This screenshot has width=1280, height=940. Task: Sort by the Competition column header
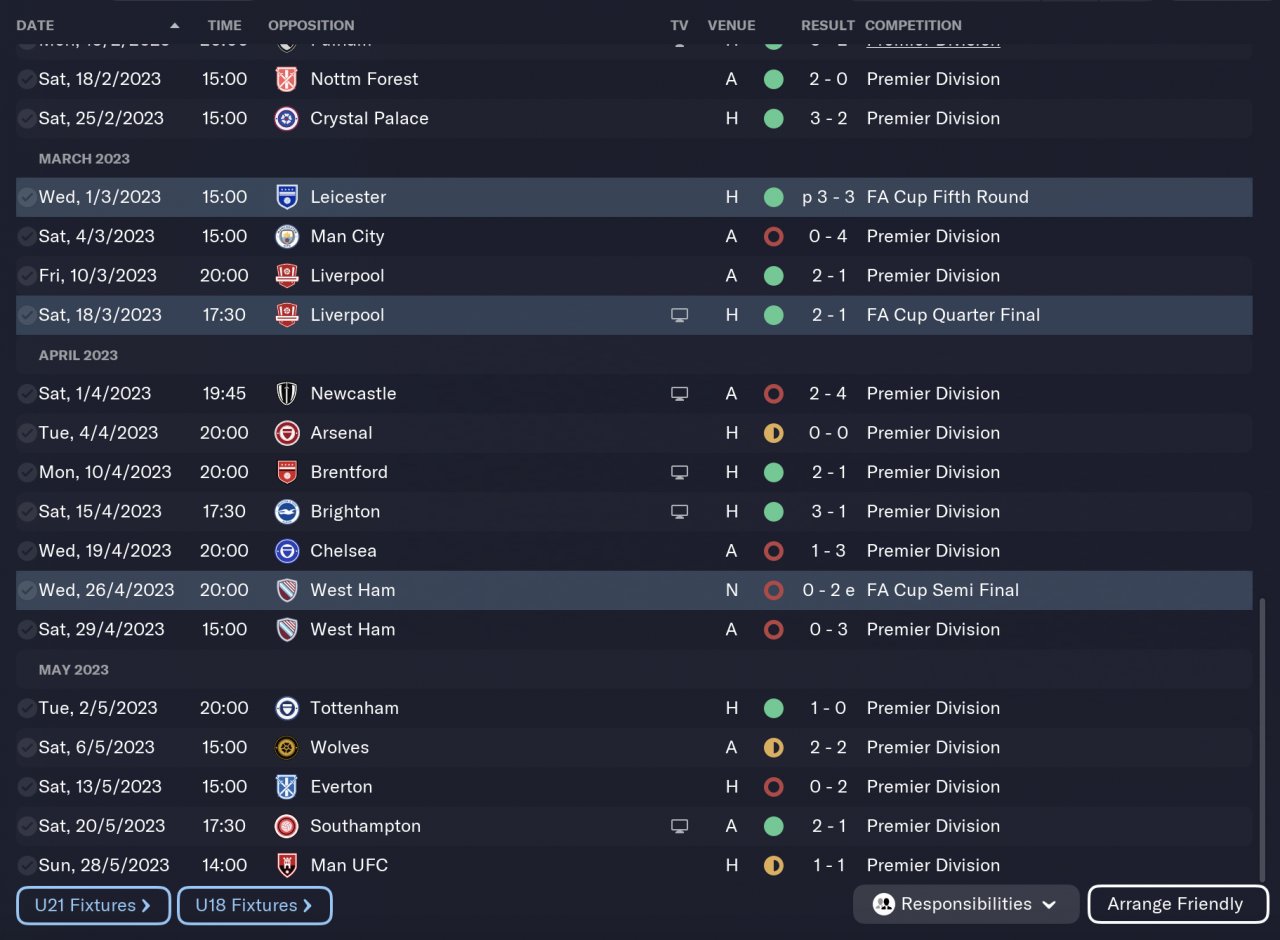[x=913, y=25]
